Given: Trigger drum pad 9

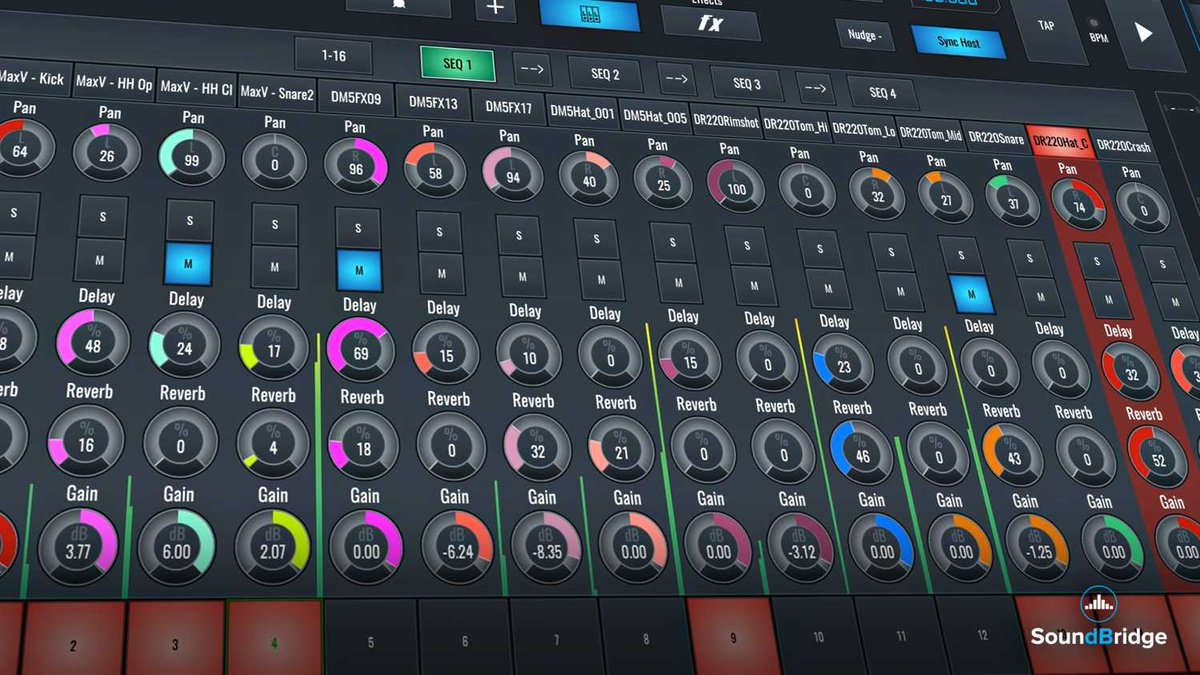Looking at the screenshot, I should pyautogui.click(x=733, y=635).
